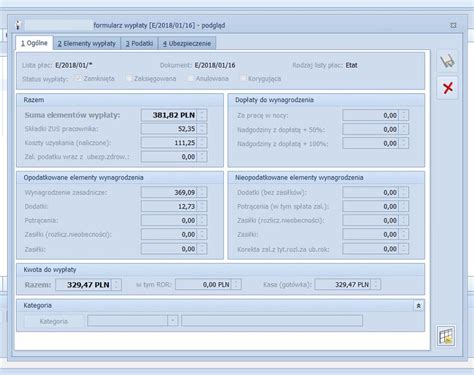Close the formularz wypłaty window

coord(453,25)
